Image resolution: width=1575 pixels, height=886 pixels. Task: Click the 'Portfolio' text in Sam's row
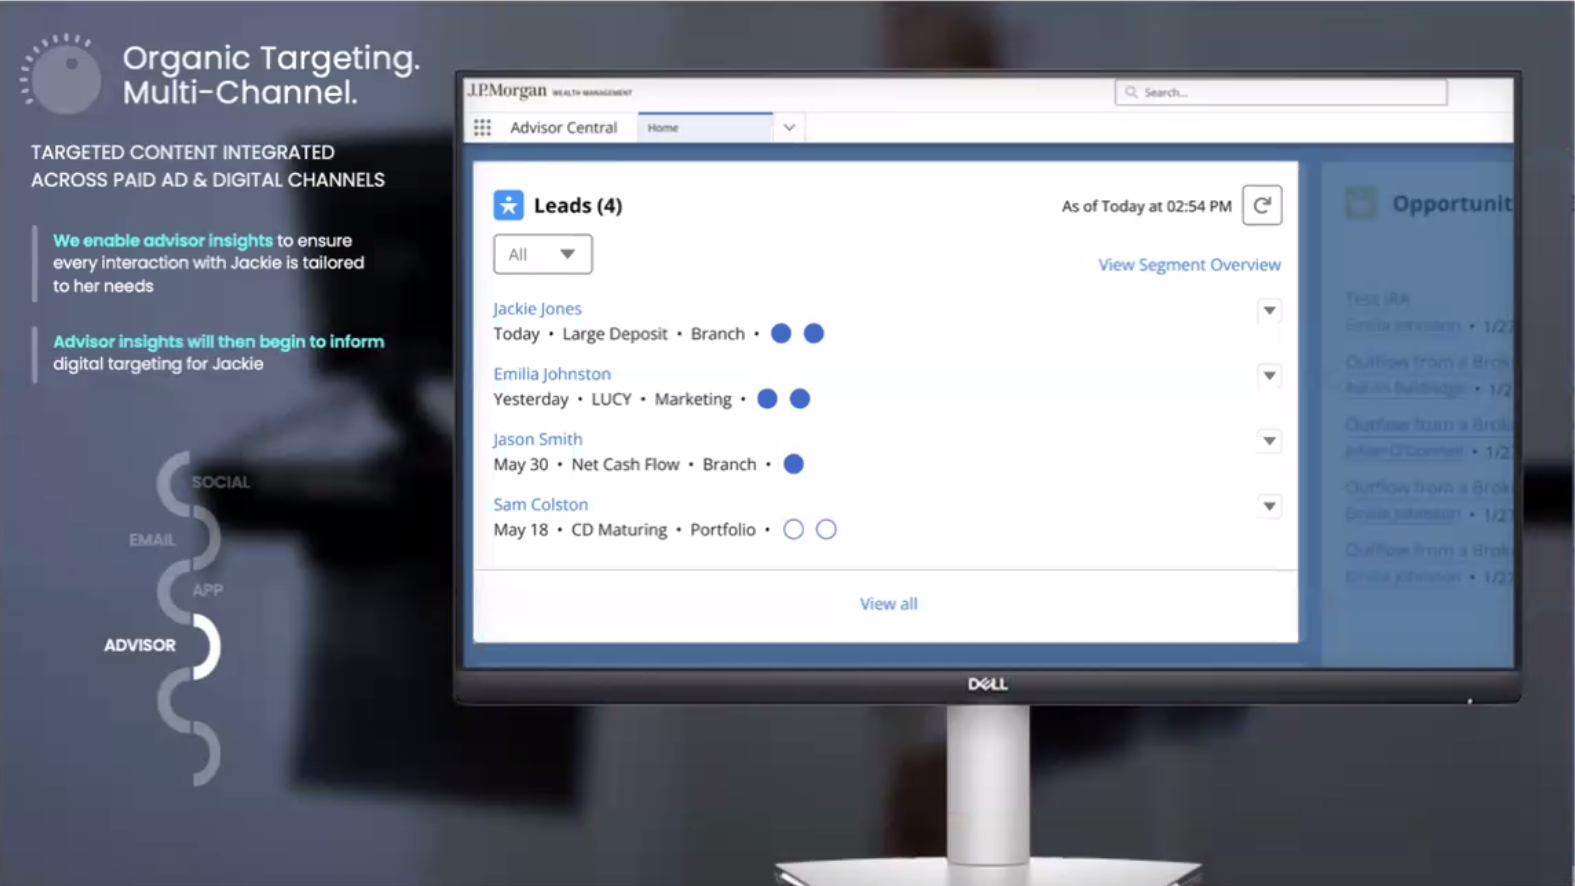pos(723,530)
